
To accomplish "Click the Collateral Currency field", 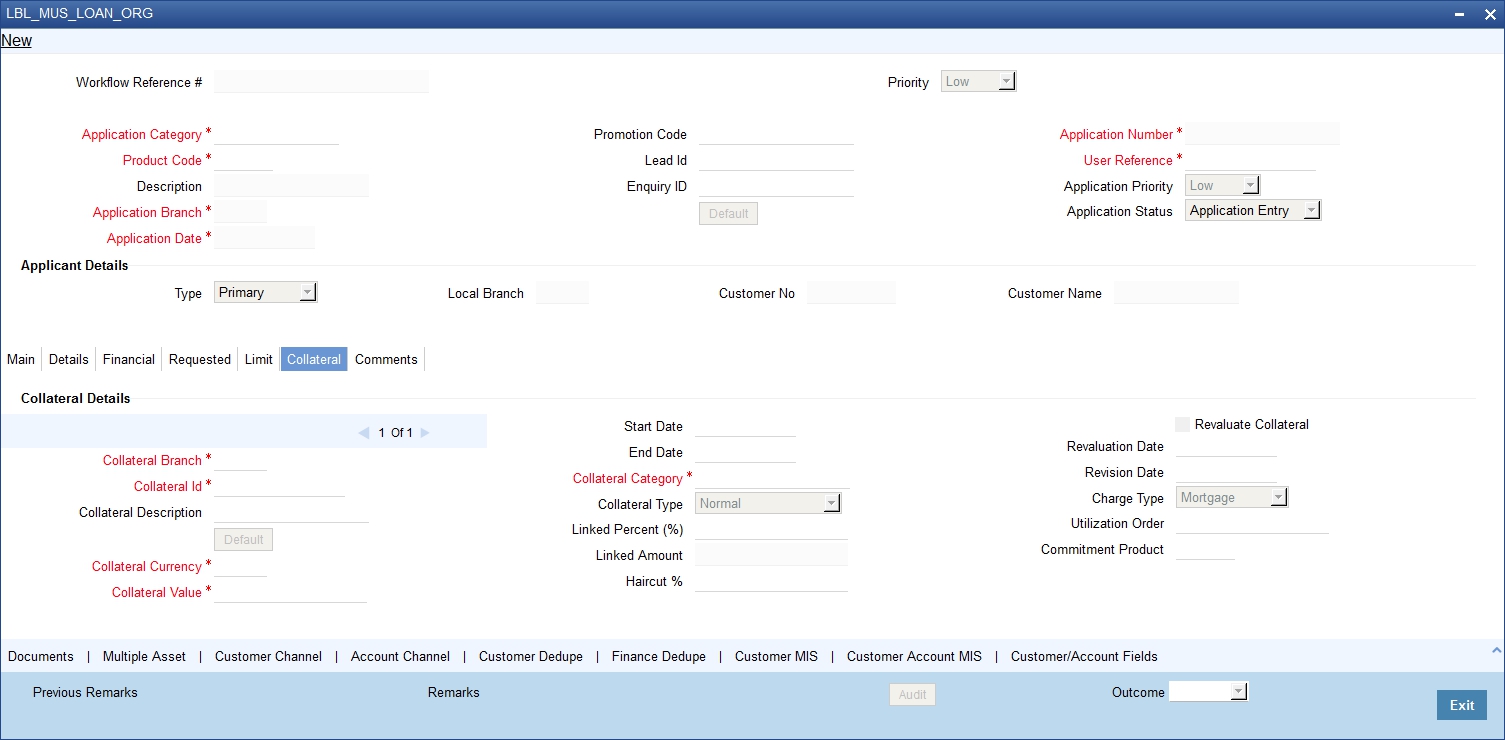I will pyautogui.click(x=240, y=566).
